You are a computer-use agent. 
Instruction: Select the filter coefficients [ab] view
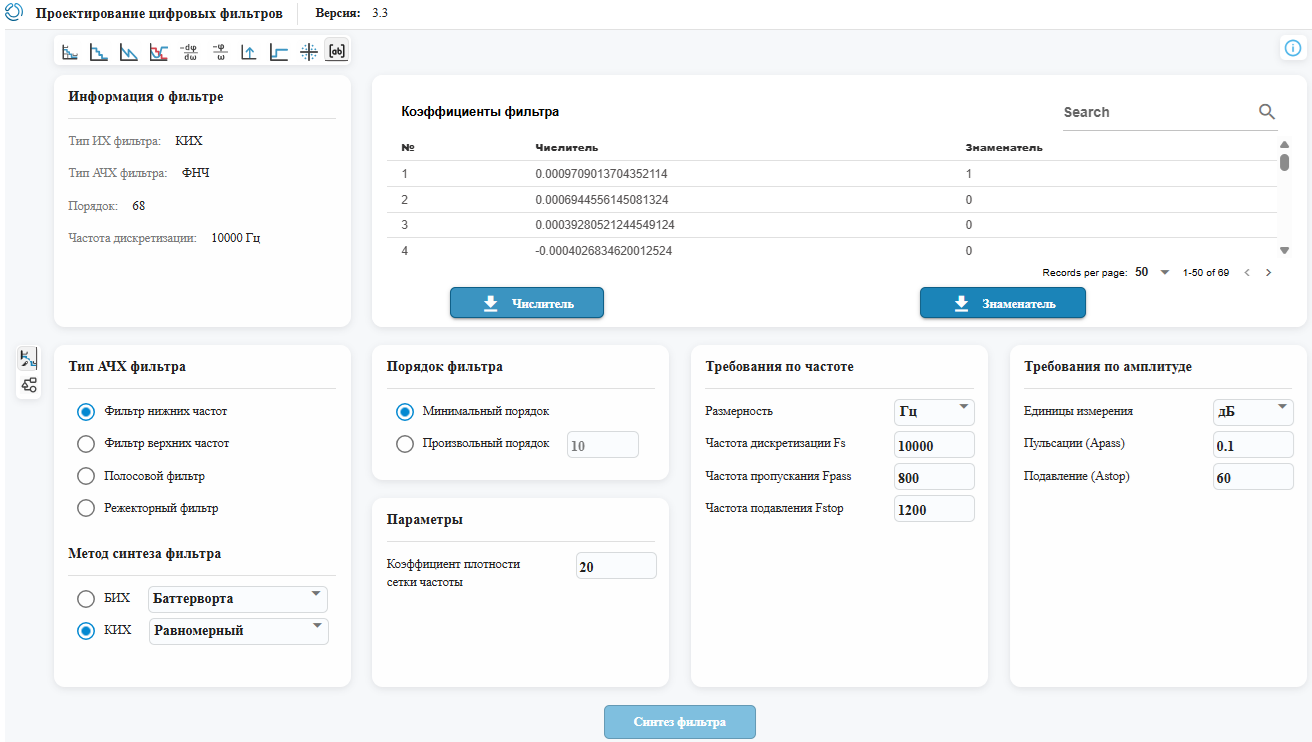[x=337, y=51]
